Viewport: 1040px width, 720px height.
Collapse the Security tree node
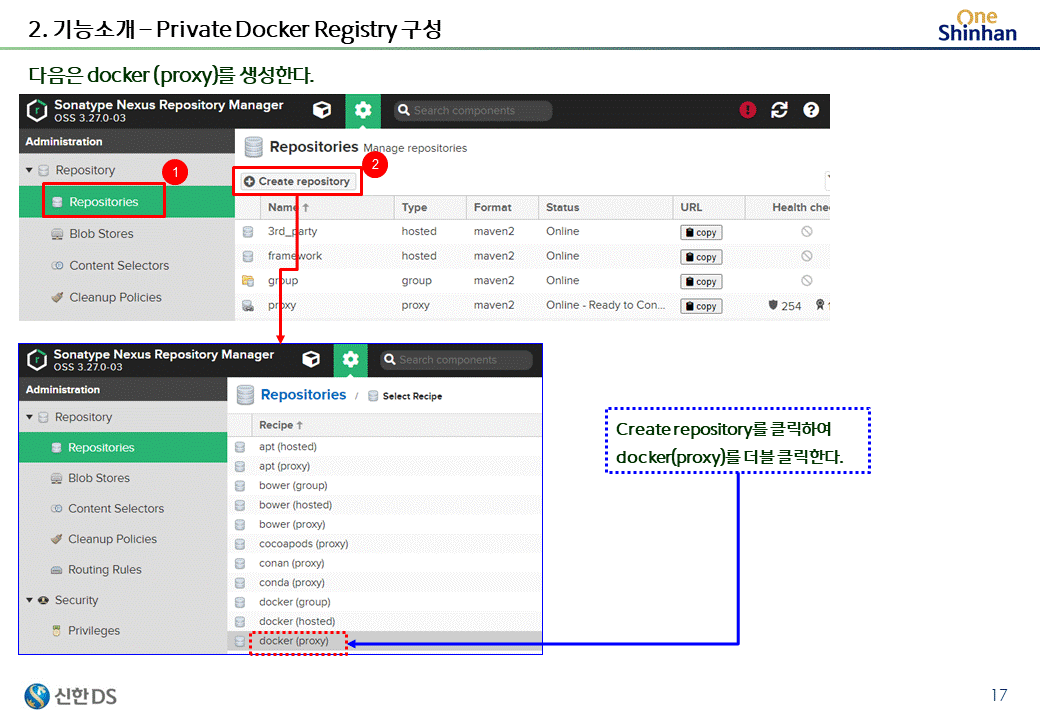click(29, 600)
